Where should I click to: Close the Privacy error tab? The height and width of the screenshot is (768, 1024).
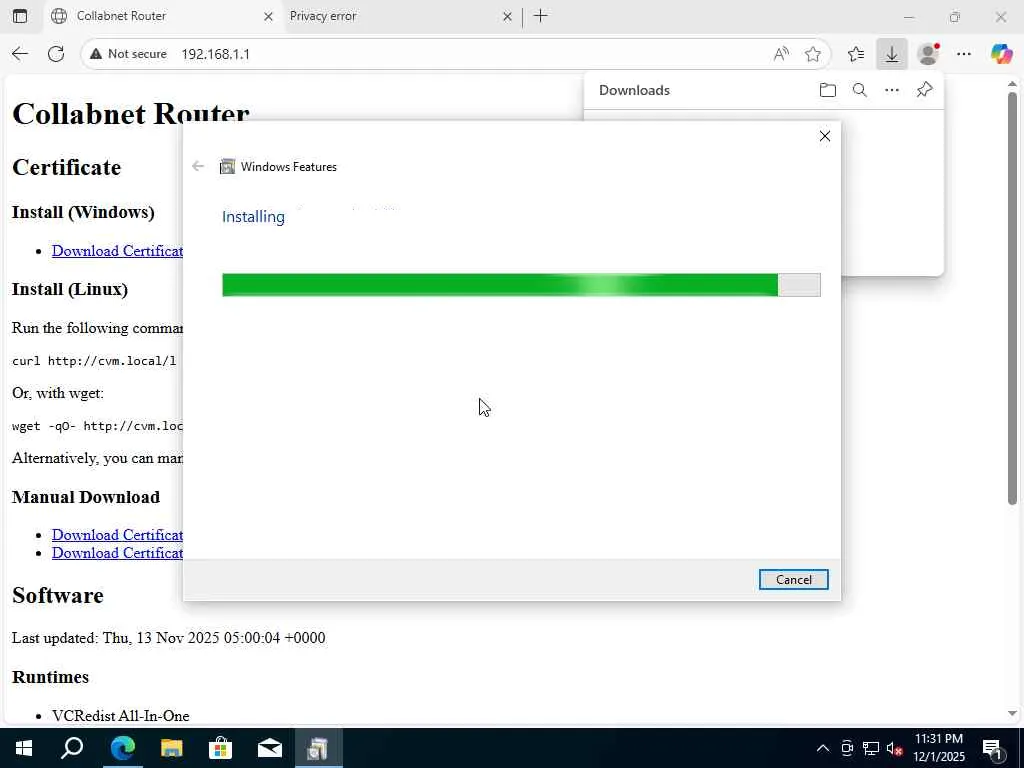tap(507, 16)
